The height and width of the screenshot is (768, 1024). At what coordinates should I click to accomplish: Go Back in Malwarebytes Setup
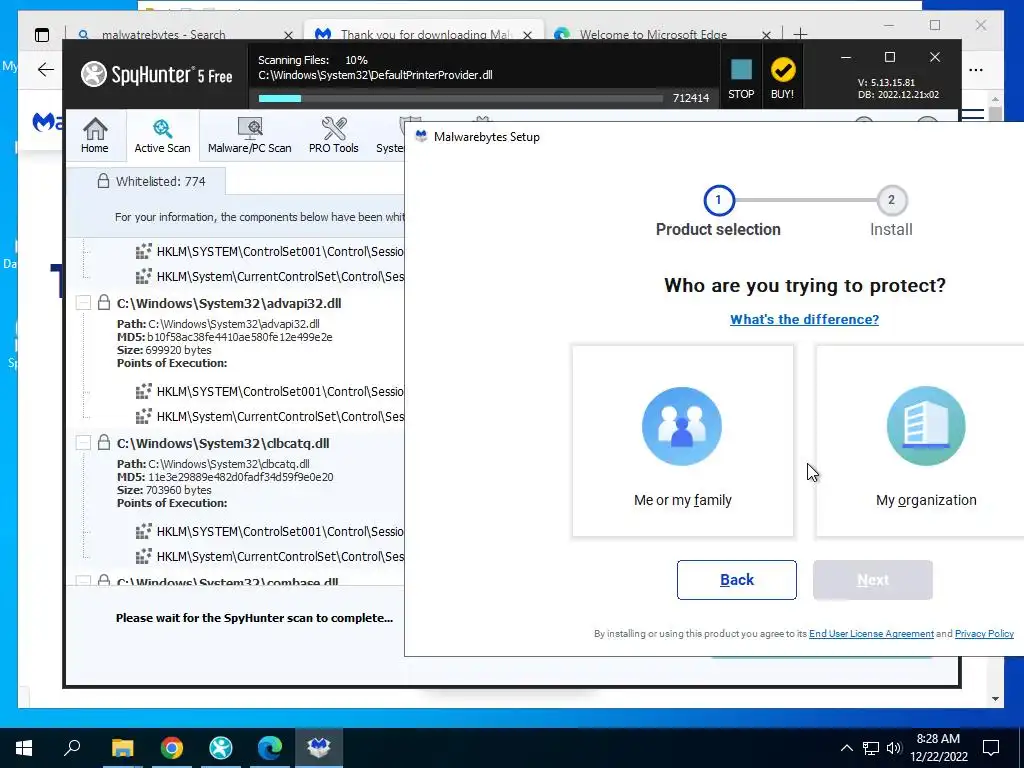click(x=737, y=580)
